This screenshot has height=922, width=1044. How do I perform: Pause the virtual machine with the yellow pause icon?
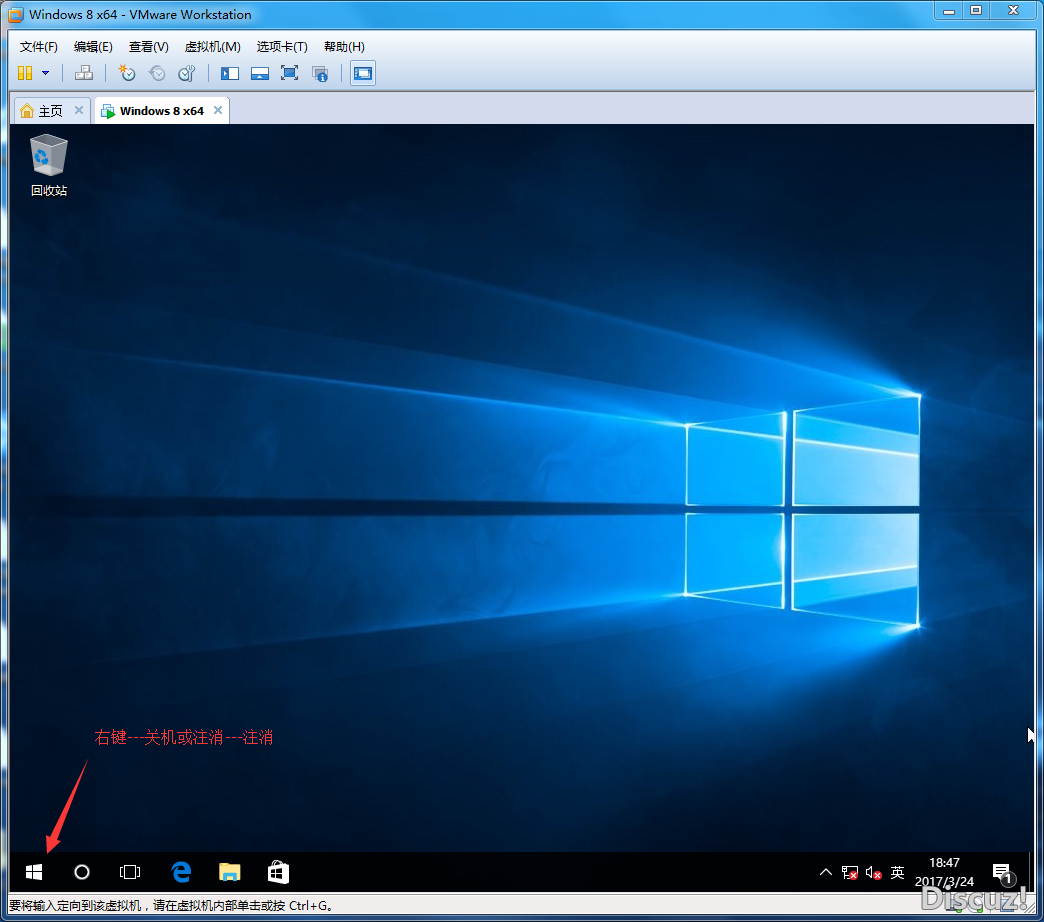[25, 73]
